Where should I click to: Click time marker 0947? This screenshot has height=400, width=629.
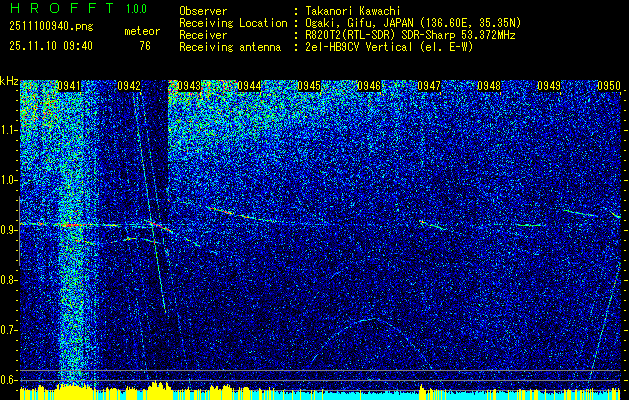click(429, 86)
